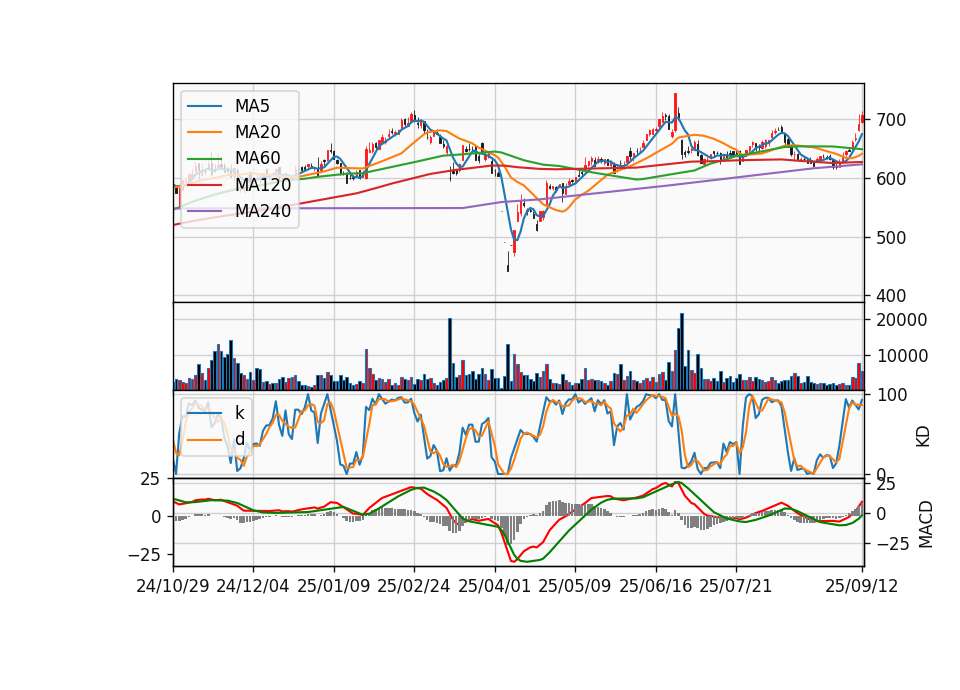Click the d legend label in KD panel

point(239,438)
